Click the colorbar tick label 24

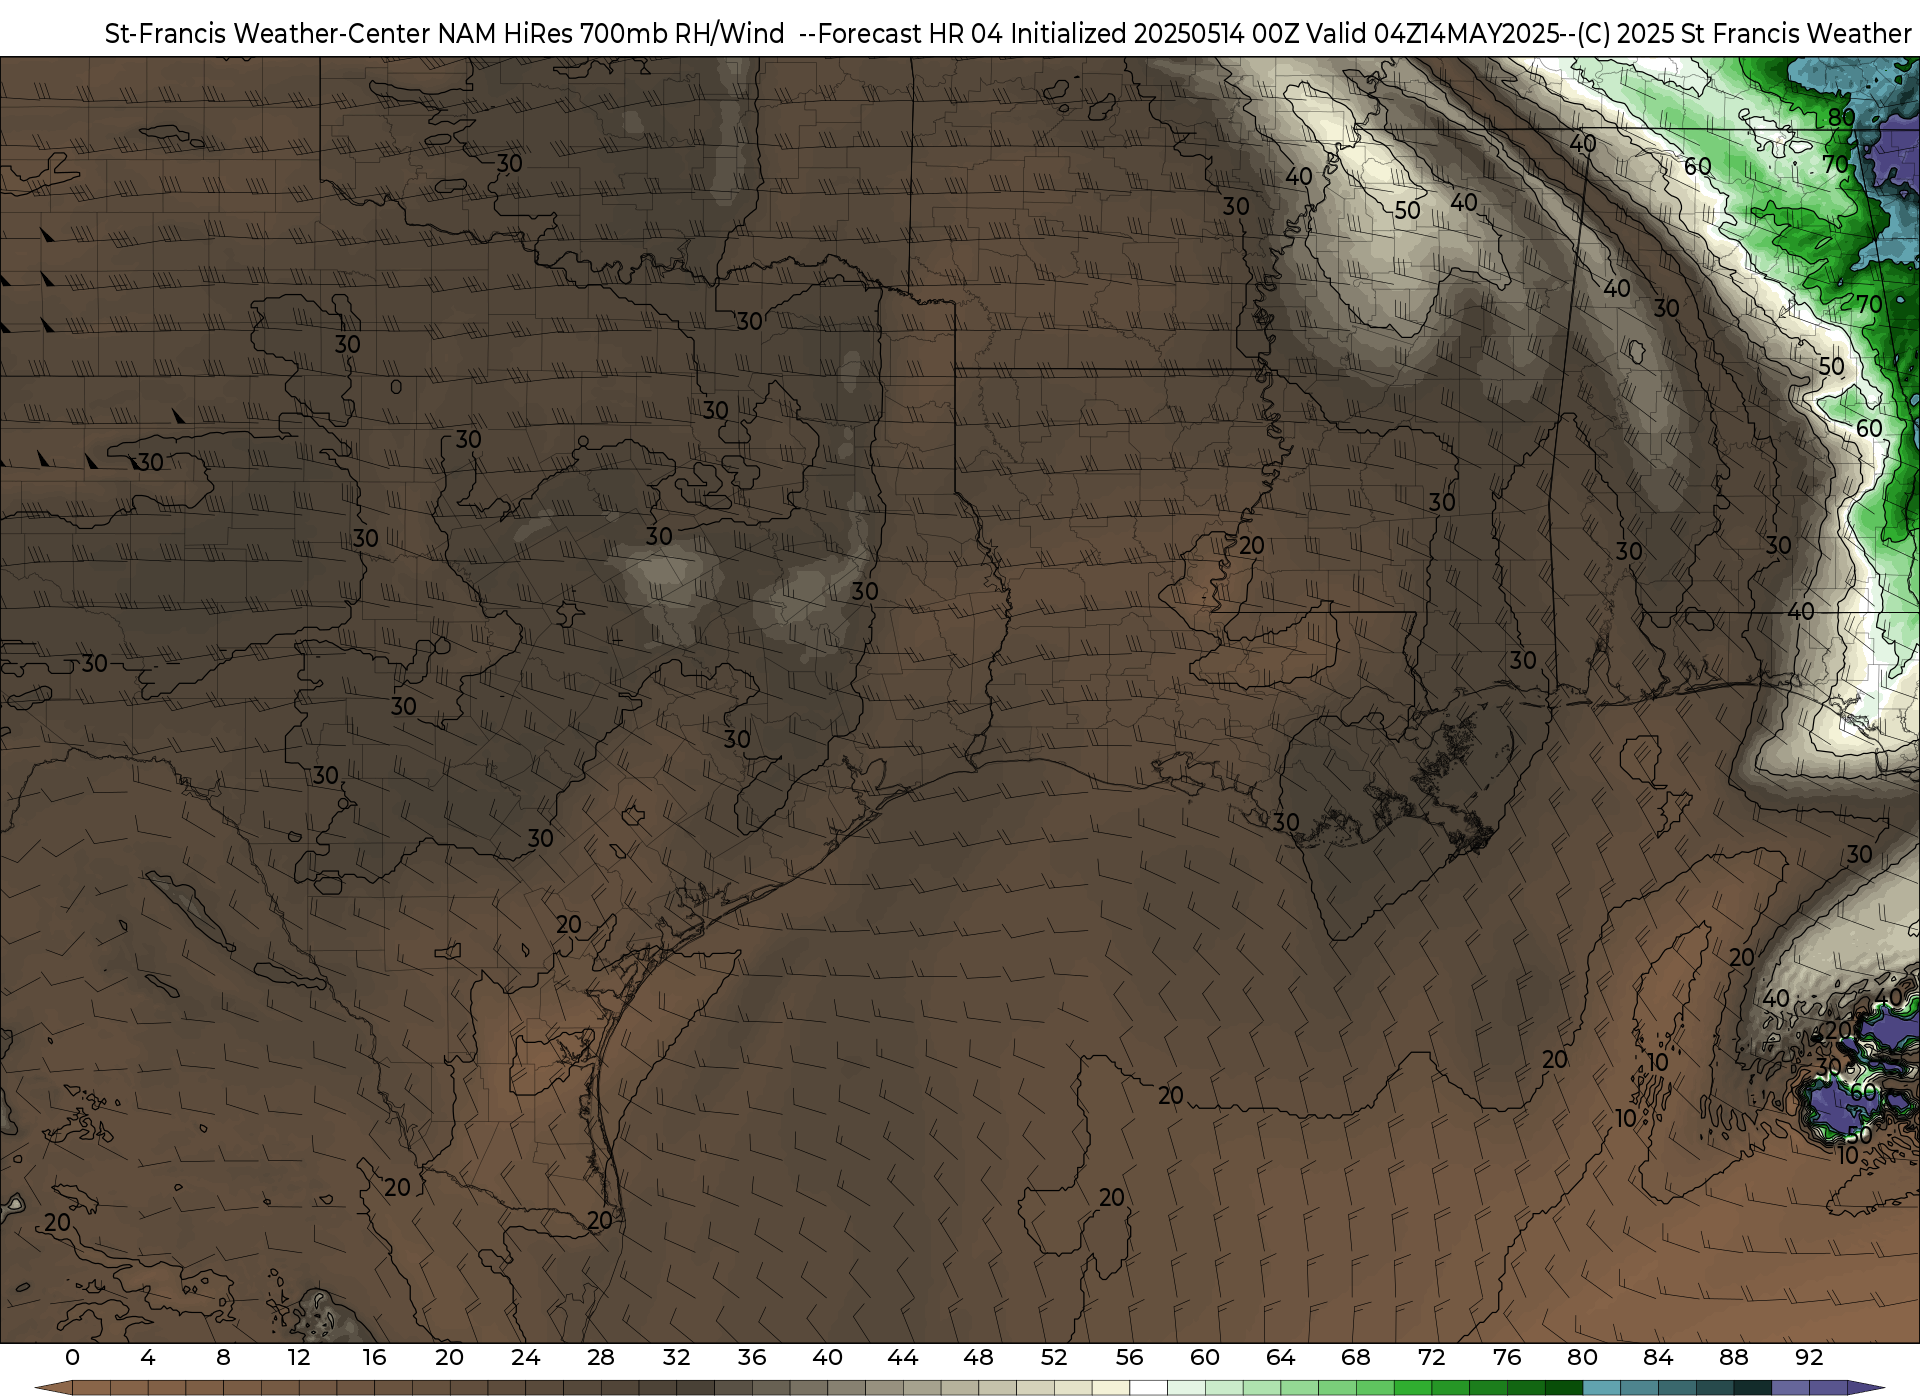coord(525,1357)
